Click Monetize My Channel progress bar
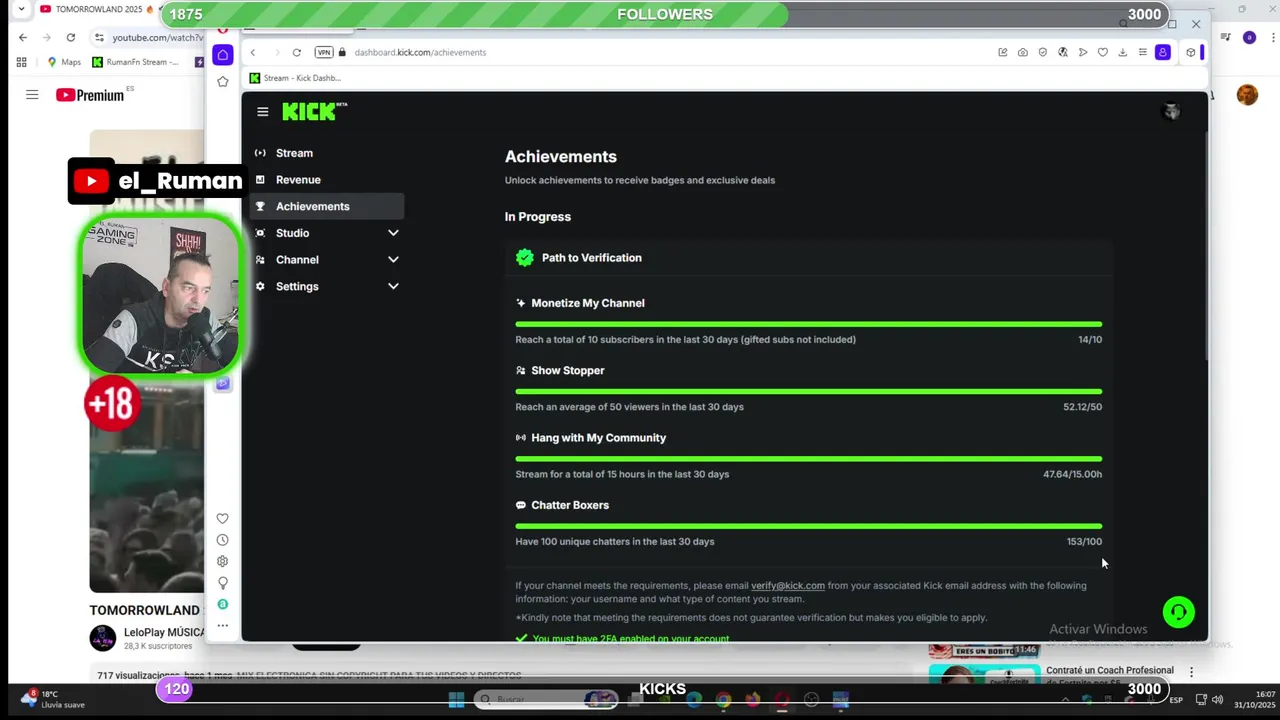Image resolution: width=1280 pixels, height=720 pixels. coord(808,324)
